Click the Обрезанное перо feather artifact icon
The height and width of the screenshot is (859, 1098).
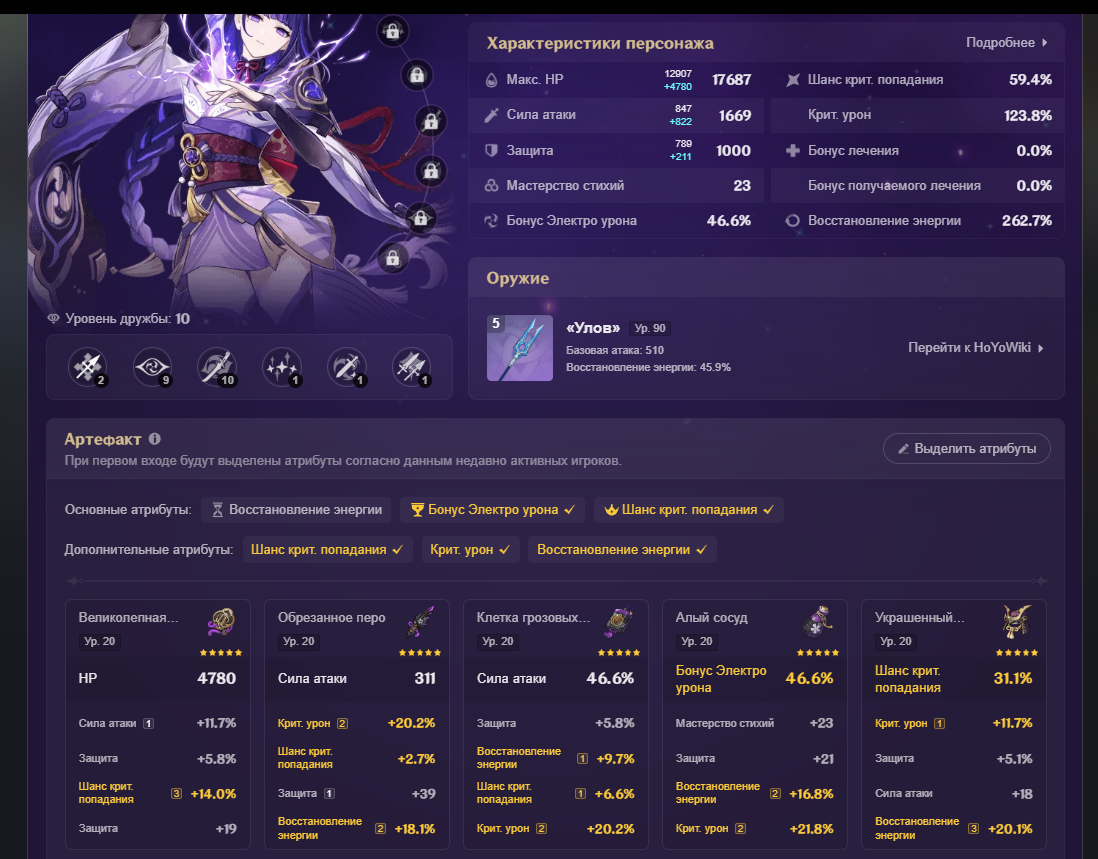[420, 621]
